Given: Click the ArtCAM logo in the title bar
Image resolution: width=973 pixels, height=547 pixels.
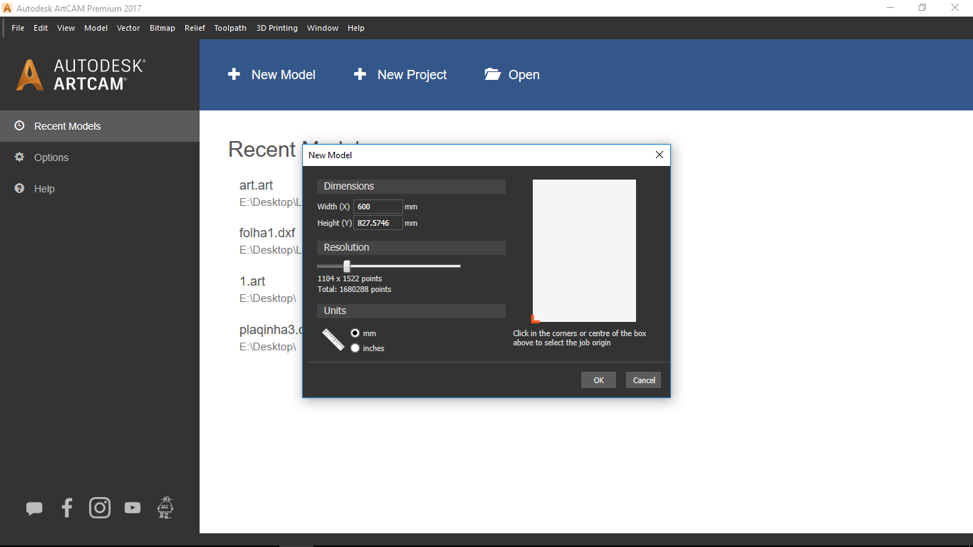Looking at the screenshot, I should (7, 8).
